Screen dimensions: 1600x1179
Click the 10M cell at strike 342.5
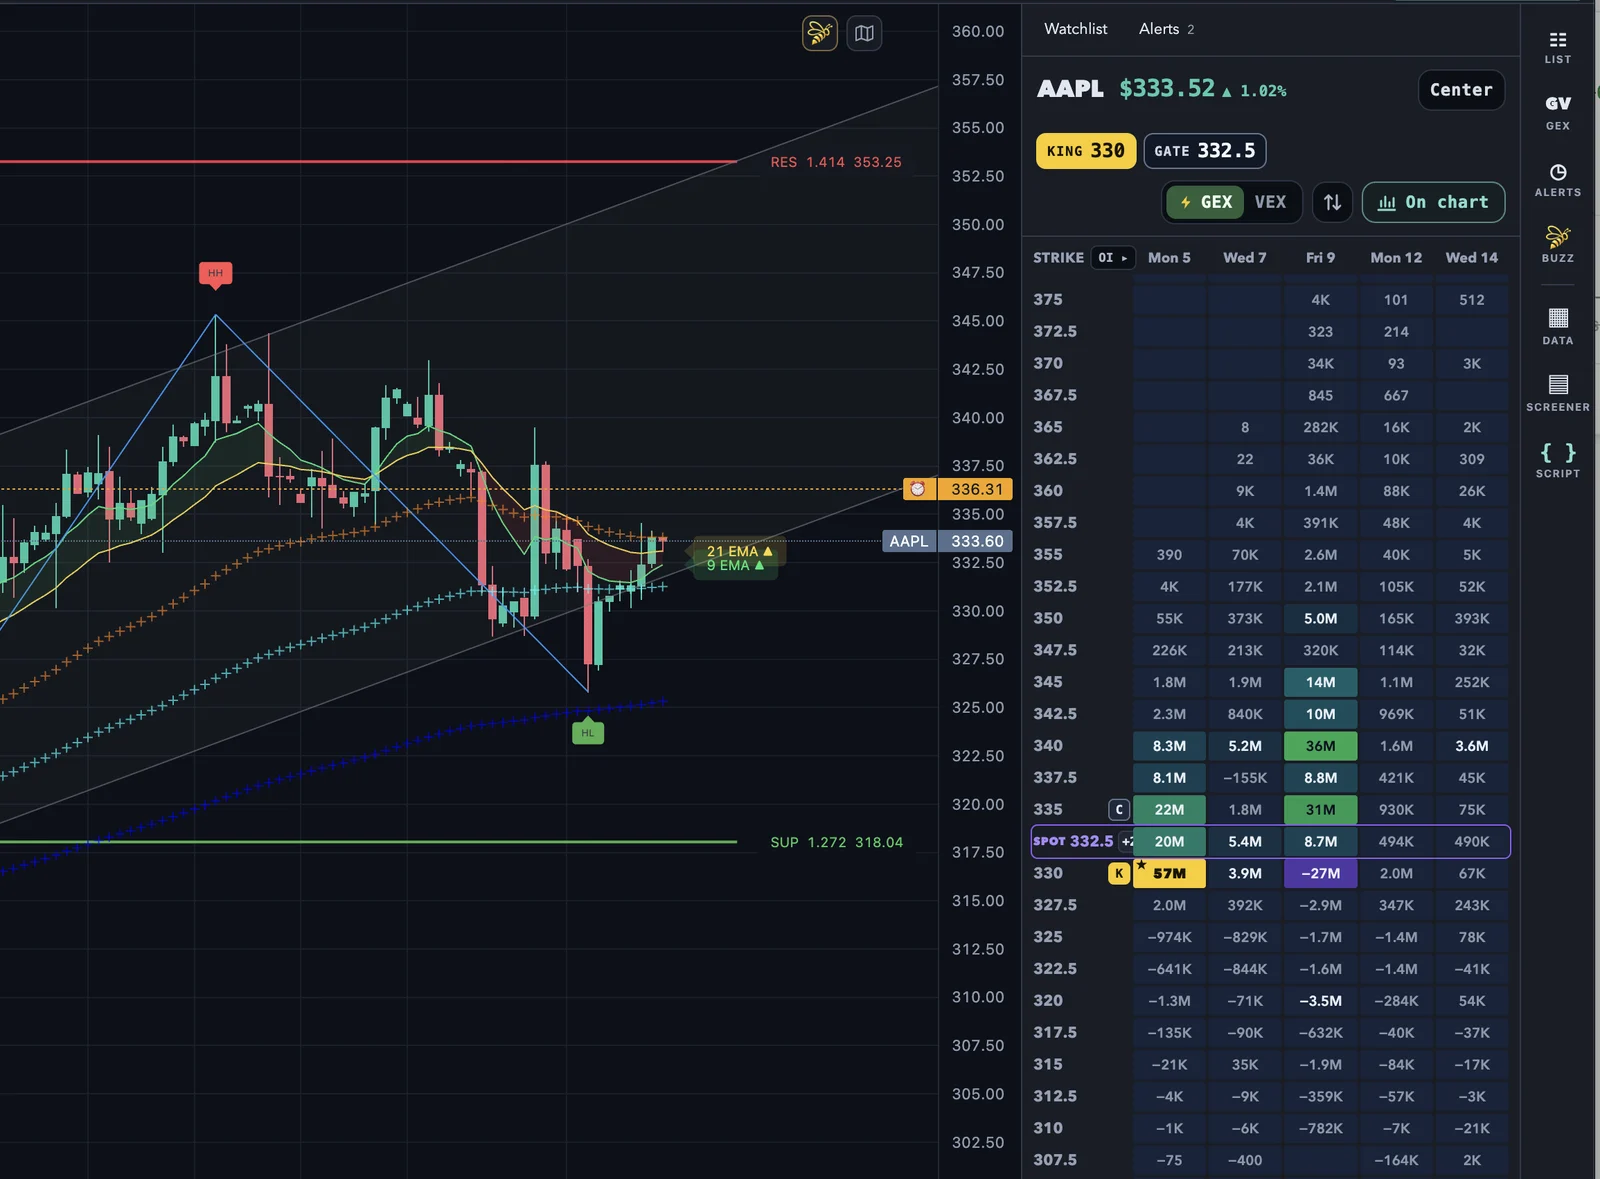click(1320, 714)
